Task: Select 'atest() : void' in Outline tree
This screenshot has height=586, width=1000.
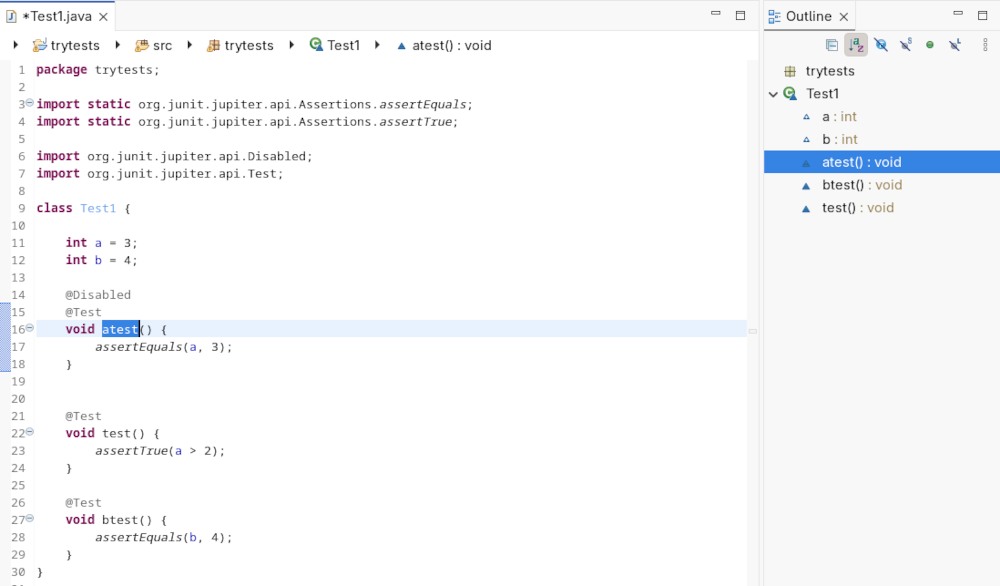Action: (x=882, y=162)
